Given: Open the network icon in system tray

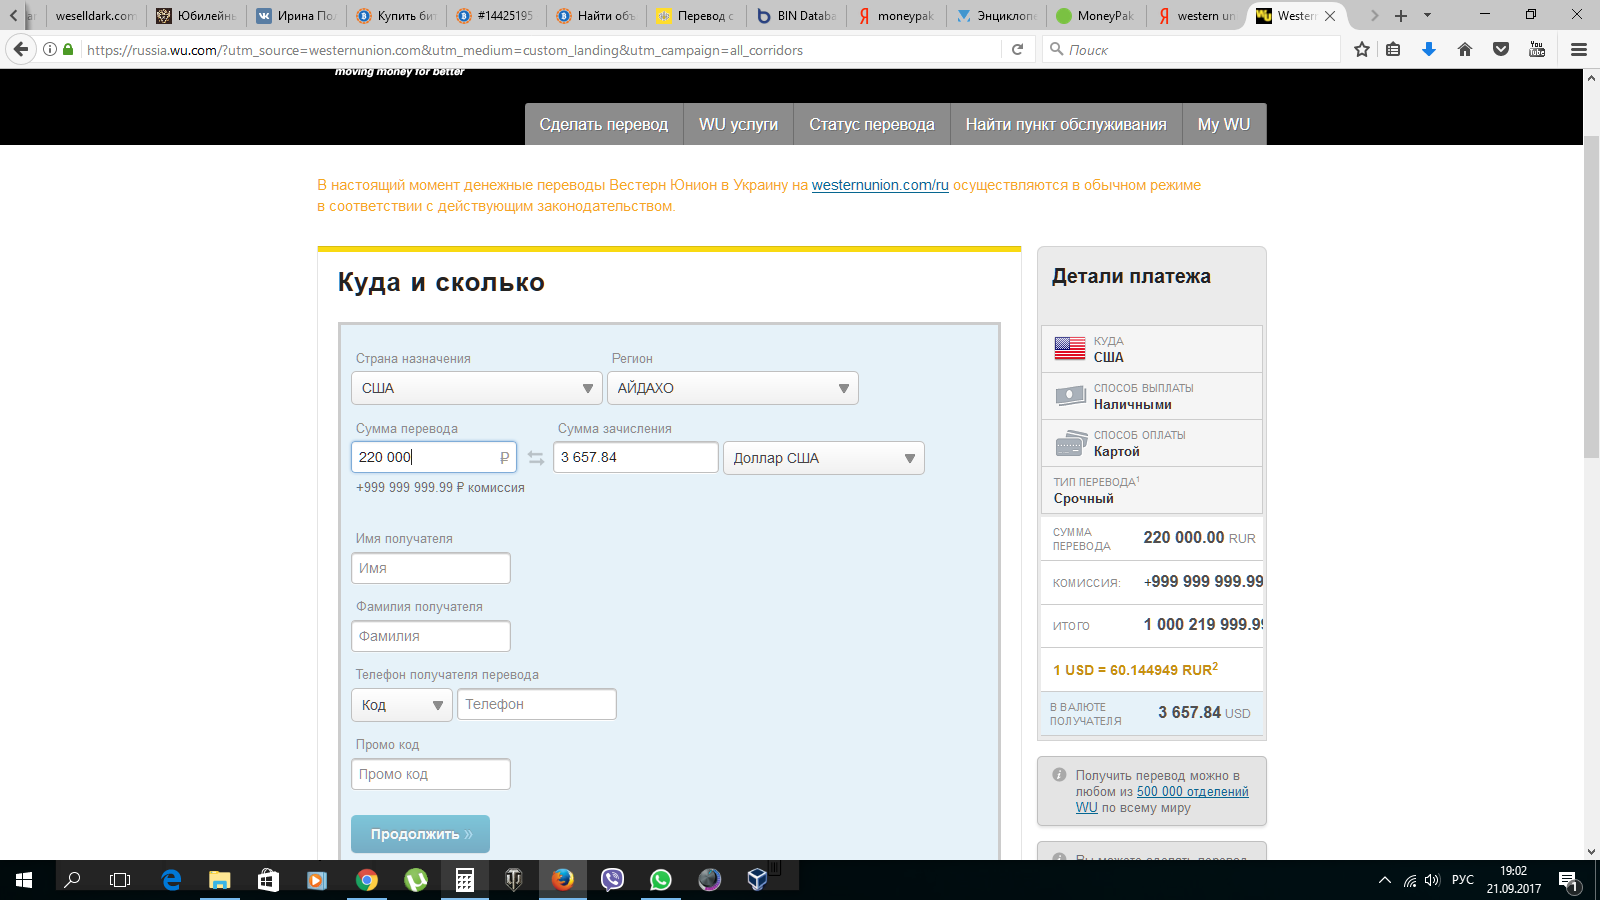Looking at the screenshot, I should coord(1410,880).
